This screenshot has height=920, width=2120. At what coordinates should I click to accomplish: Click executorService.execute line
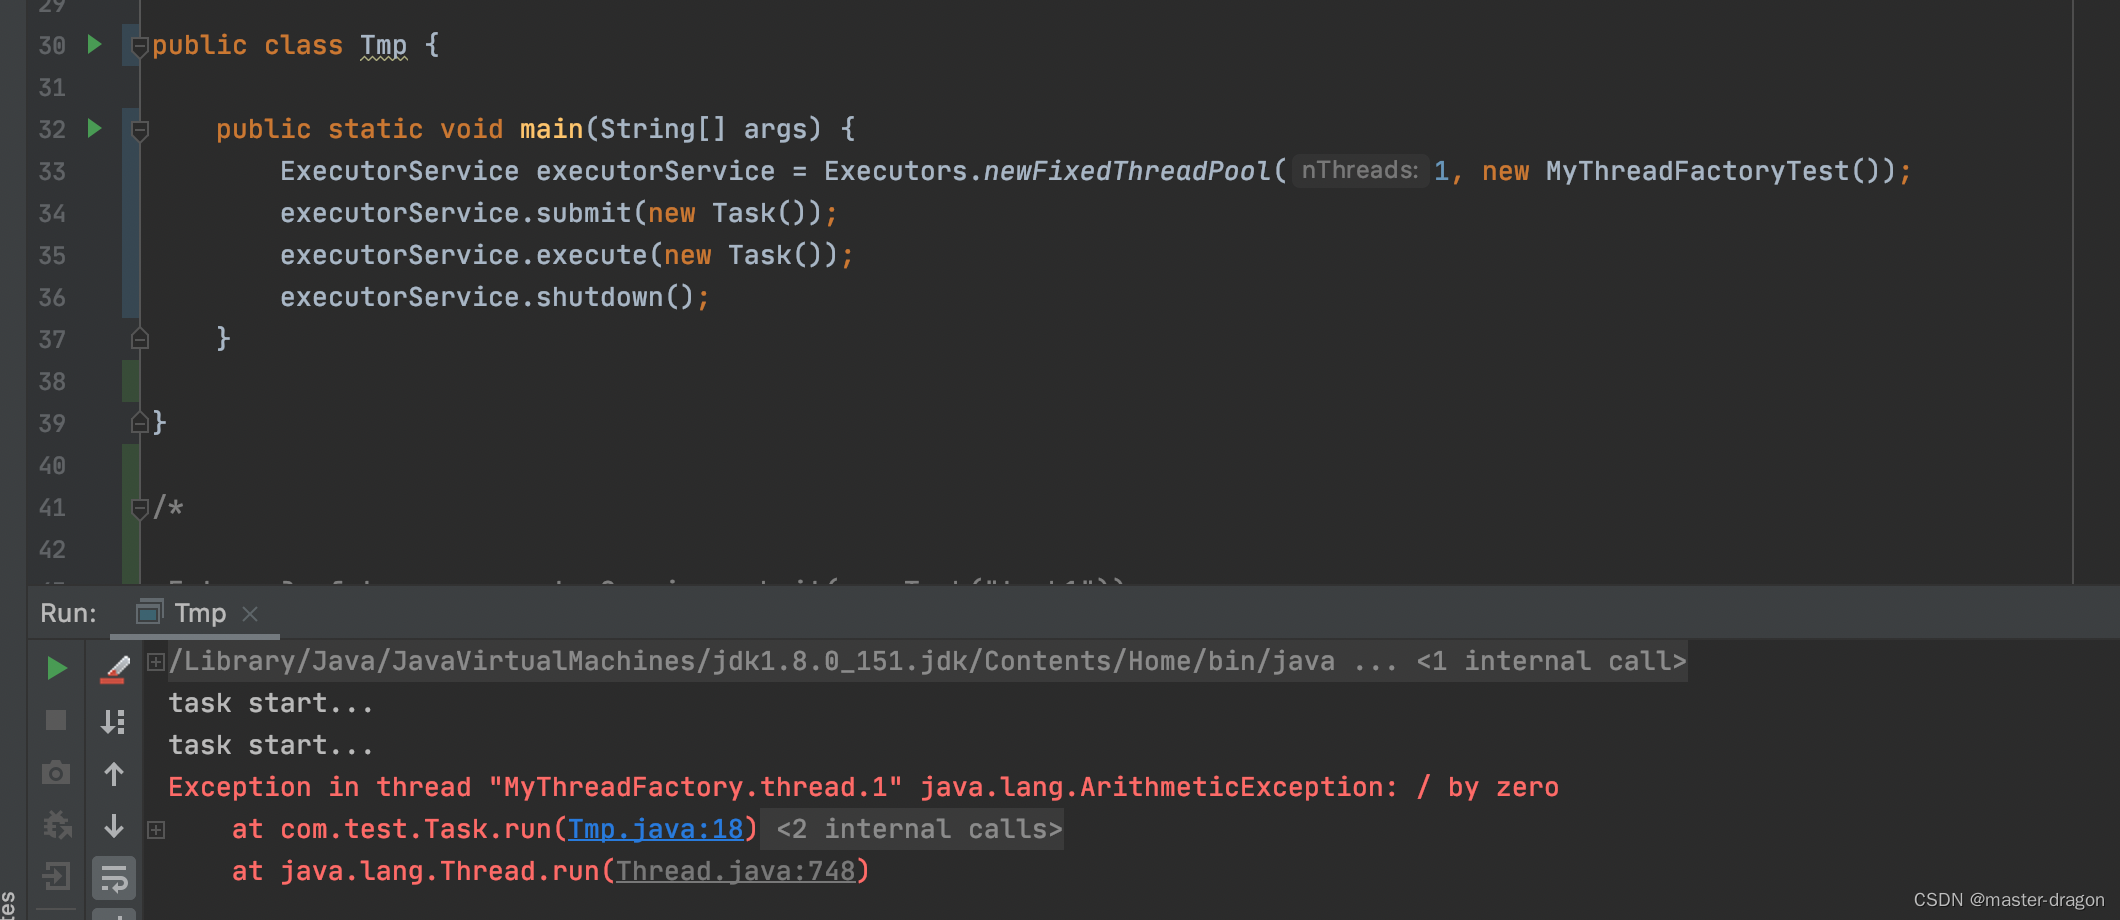566,255
